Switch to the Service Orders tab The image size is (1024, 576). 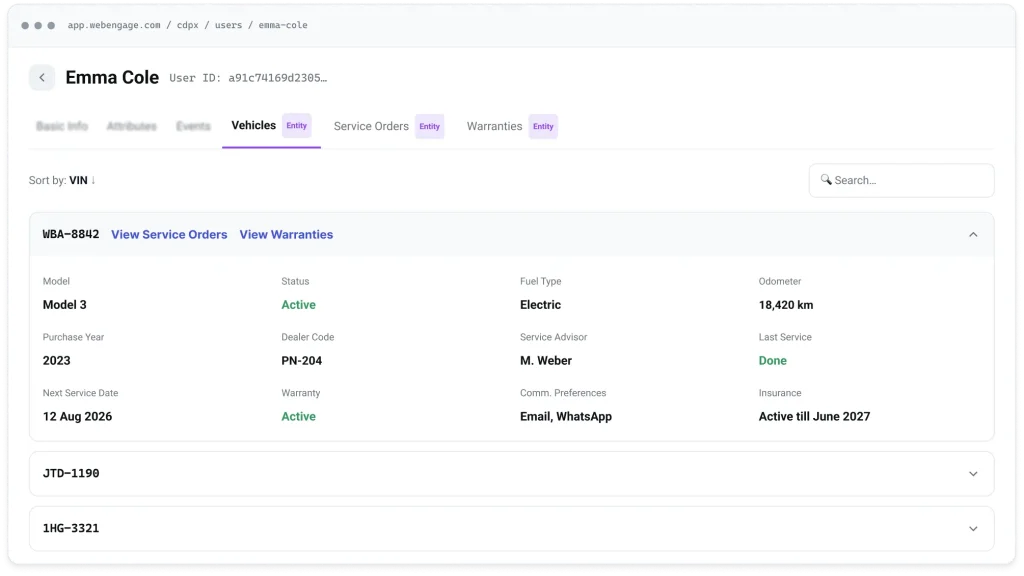[x=371, y=126]
